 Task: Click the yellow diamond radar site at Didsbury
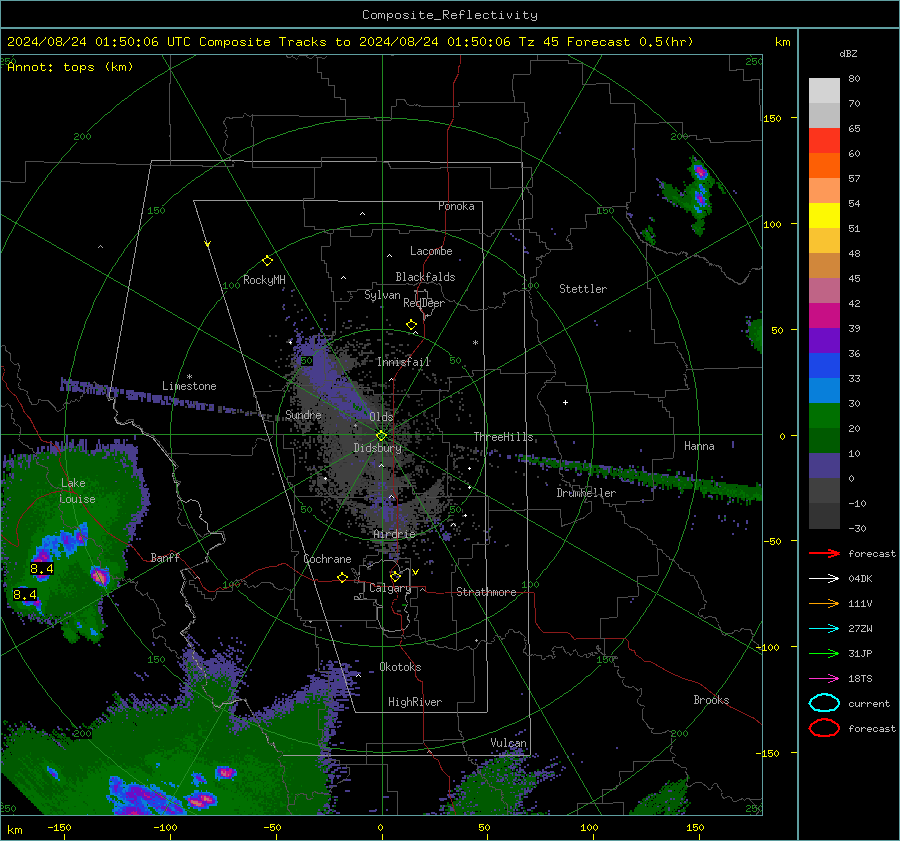381,436
